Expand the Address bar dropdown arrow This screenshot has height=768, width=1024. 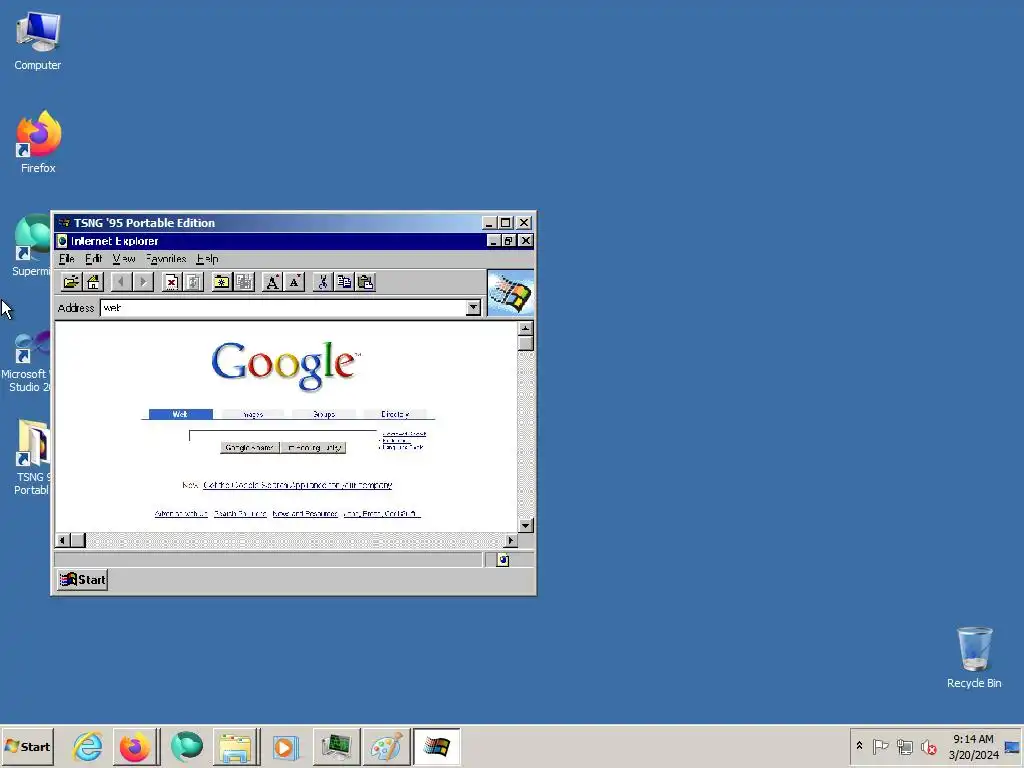tap(473, 308)
